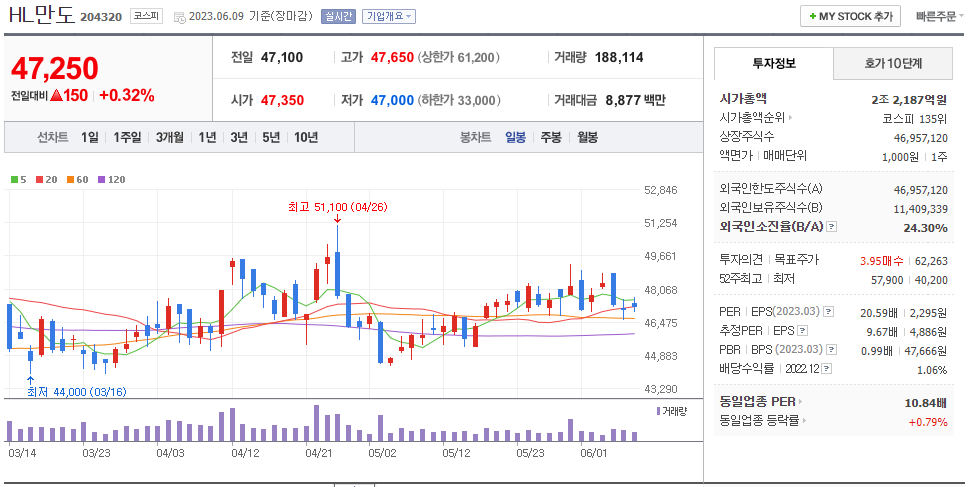Switch to the 주봉 weekly candle chart
971x487 pixels.
[x=551, y=138]
